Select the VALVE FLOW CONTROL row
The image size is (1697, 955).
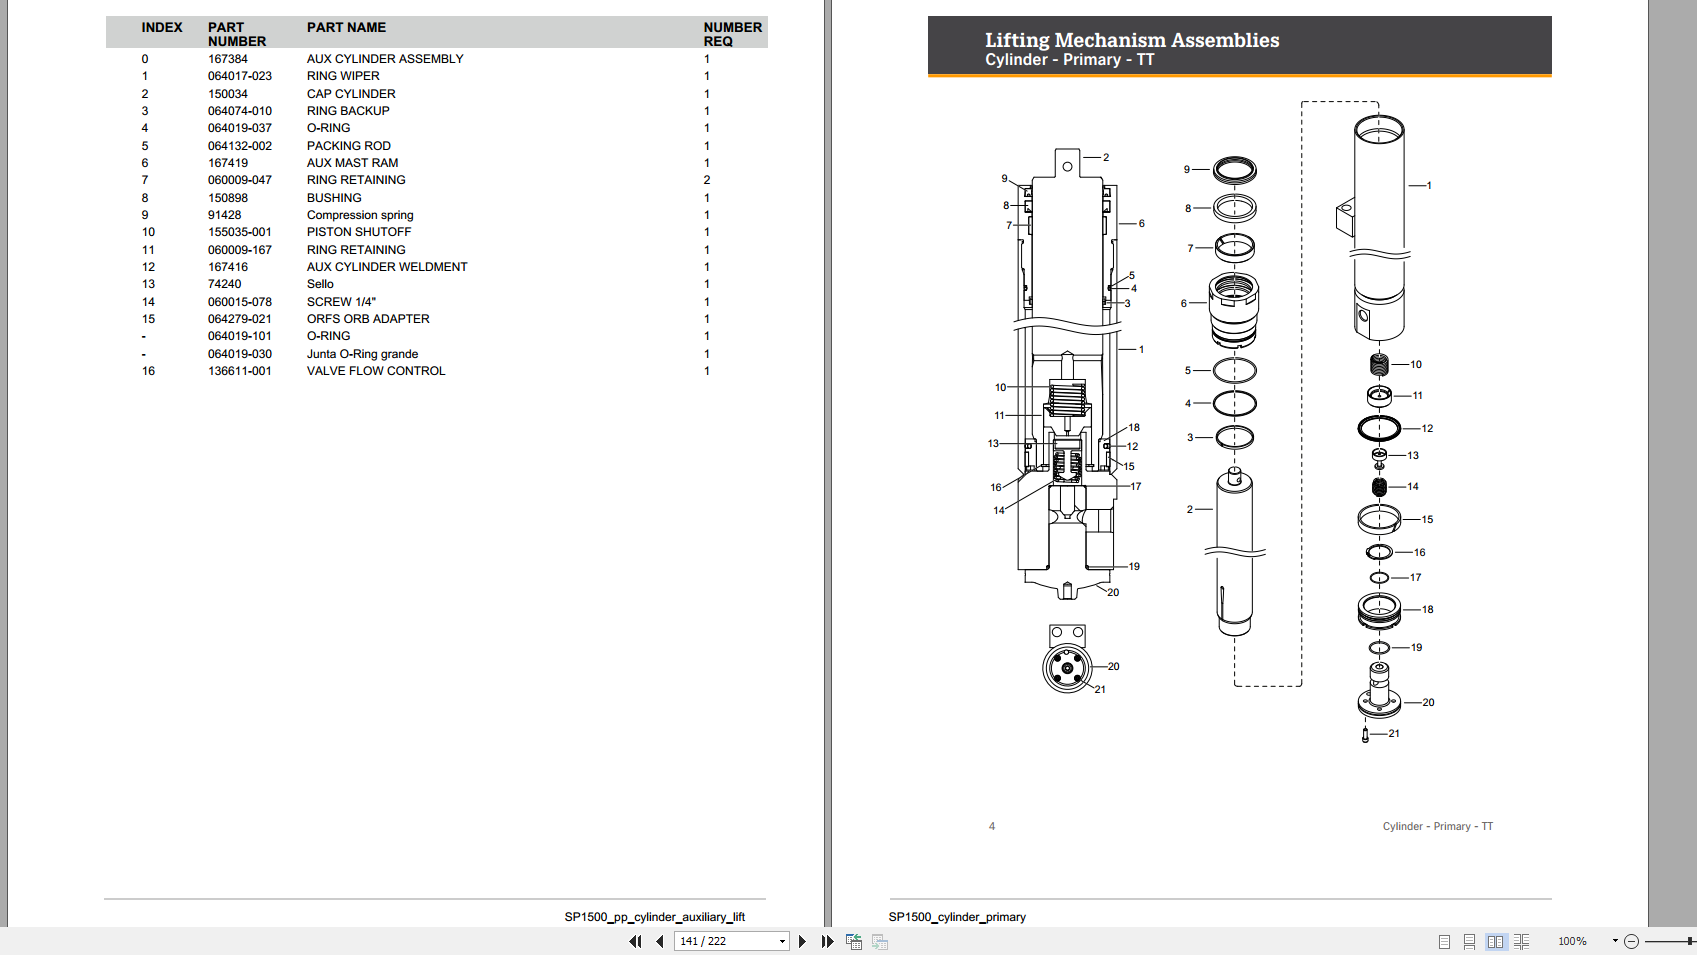(375, 371)
